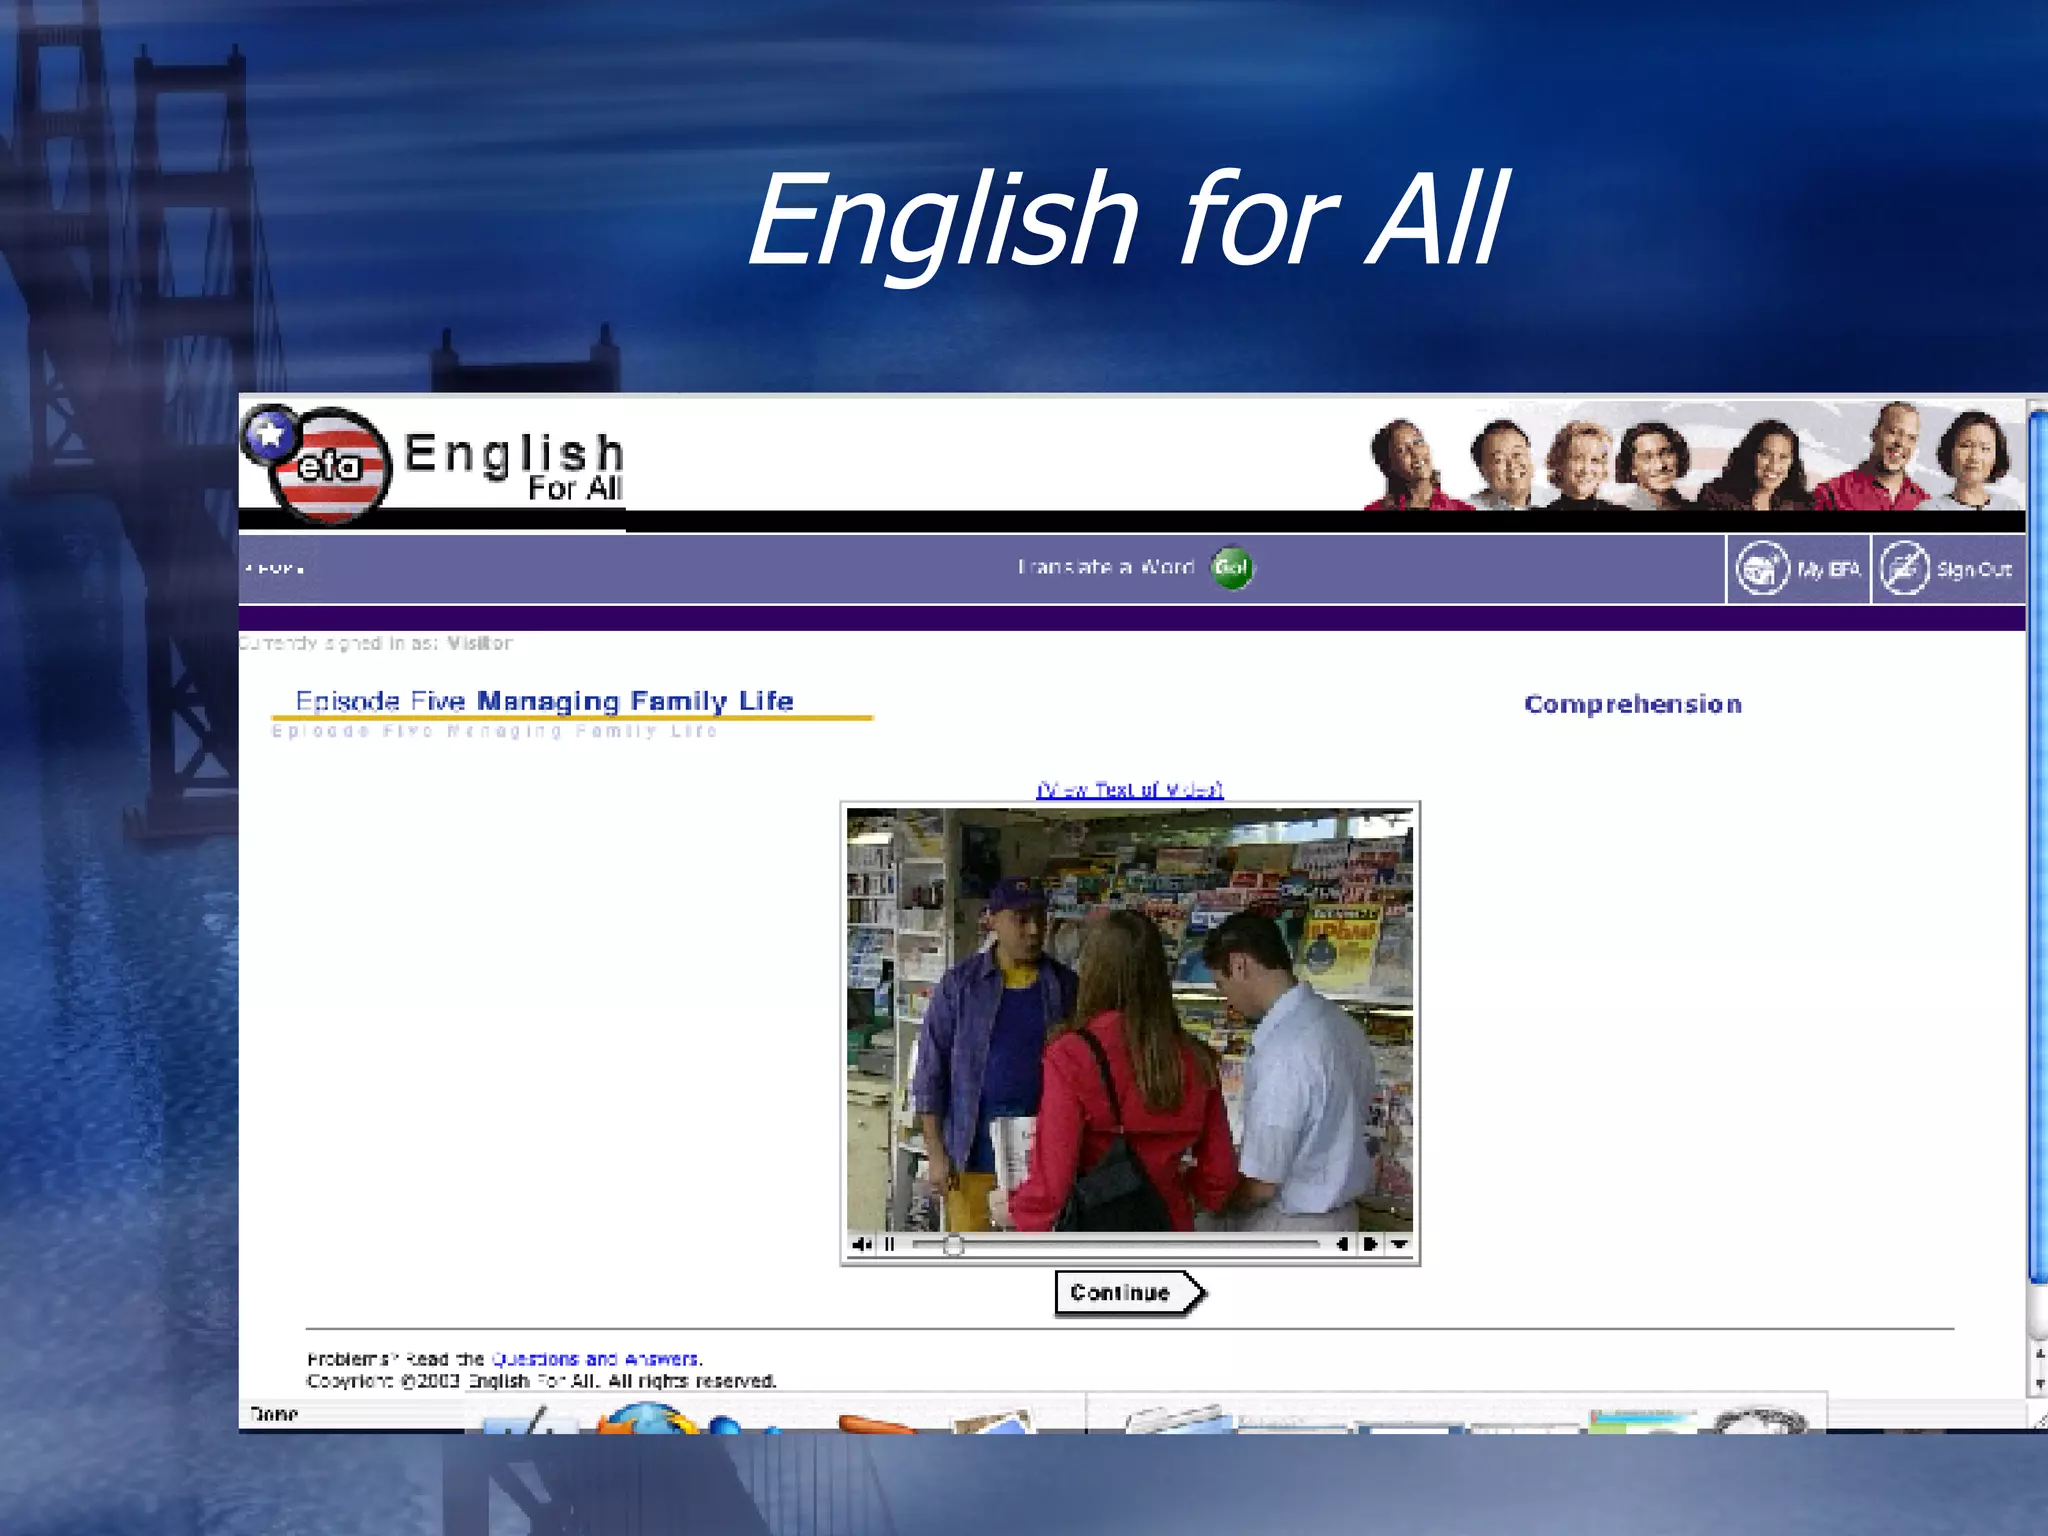The height and width of the screenshot is (1536, 2048).
Task: Open the video player dropdown menu arrow
Action: (x=1399, y=1244)
